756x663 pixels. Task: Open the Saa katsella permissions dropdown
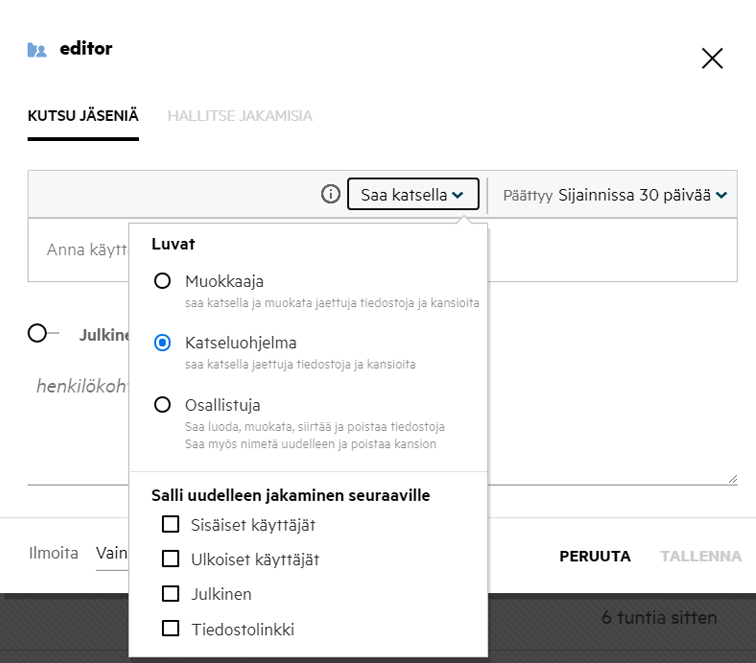412,195
